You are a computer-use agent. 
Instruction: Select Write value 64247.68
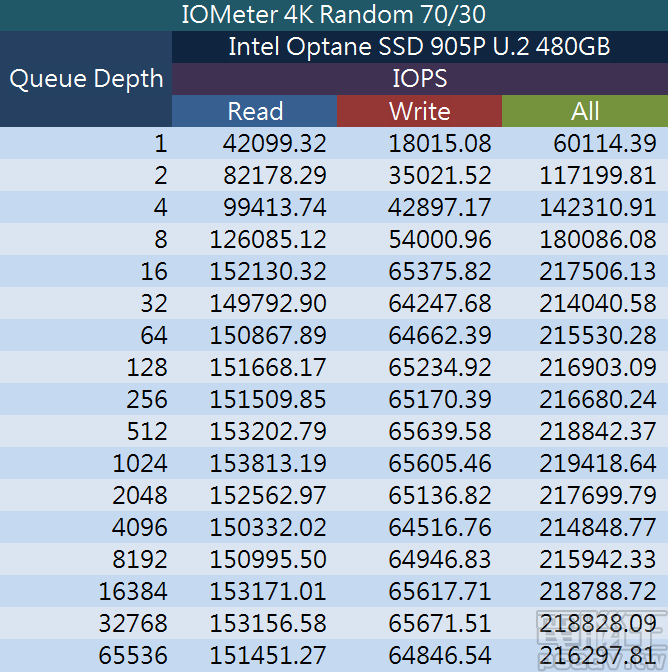440,304
